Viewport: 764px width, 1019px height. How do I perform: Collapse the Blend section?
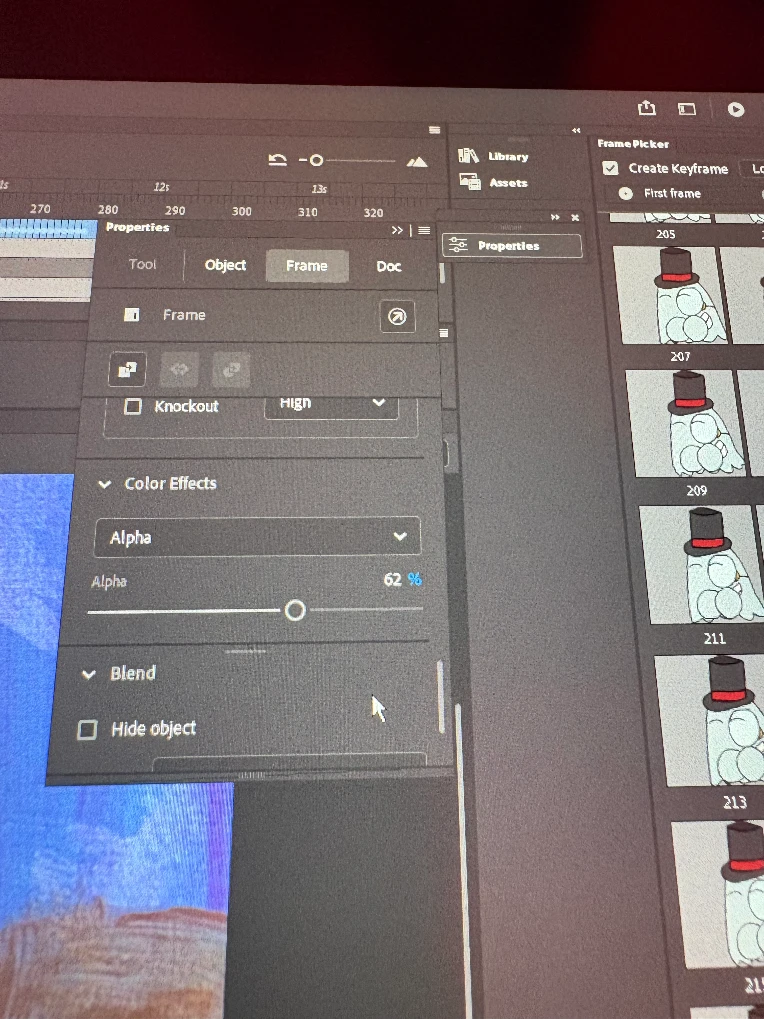click(x=88, y=674)
